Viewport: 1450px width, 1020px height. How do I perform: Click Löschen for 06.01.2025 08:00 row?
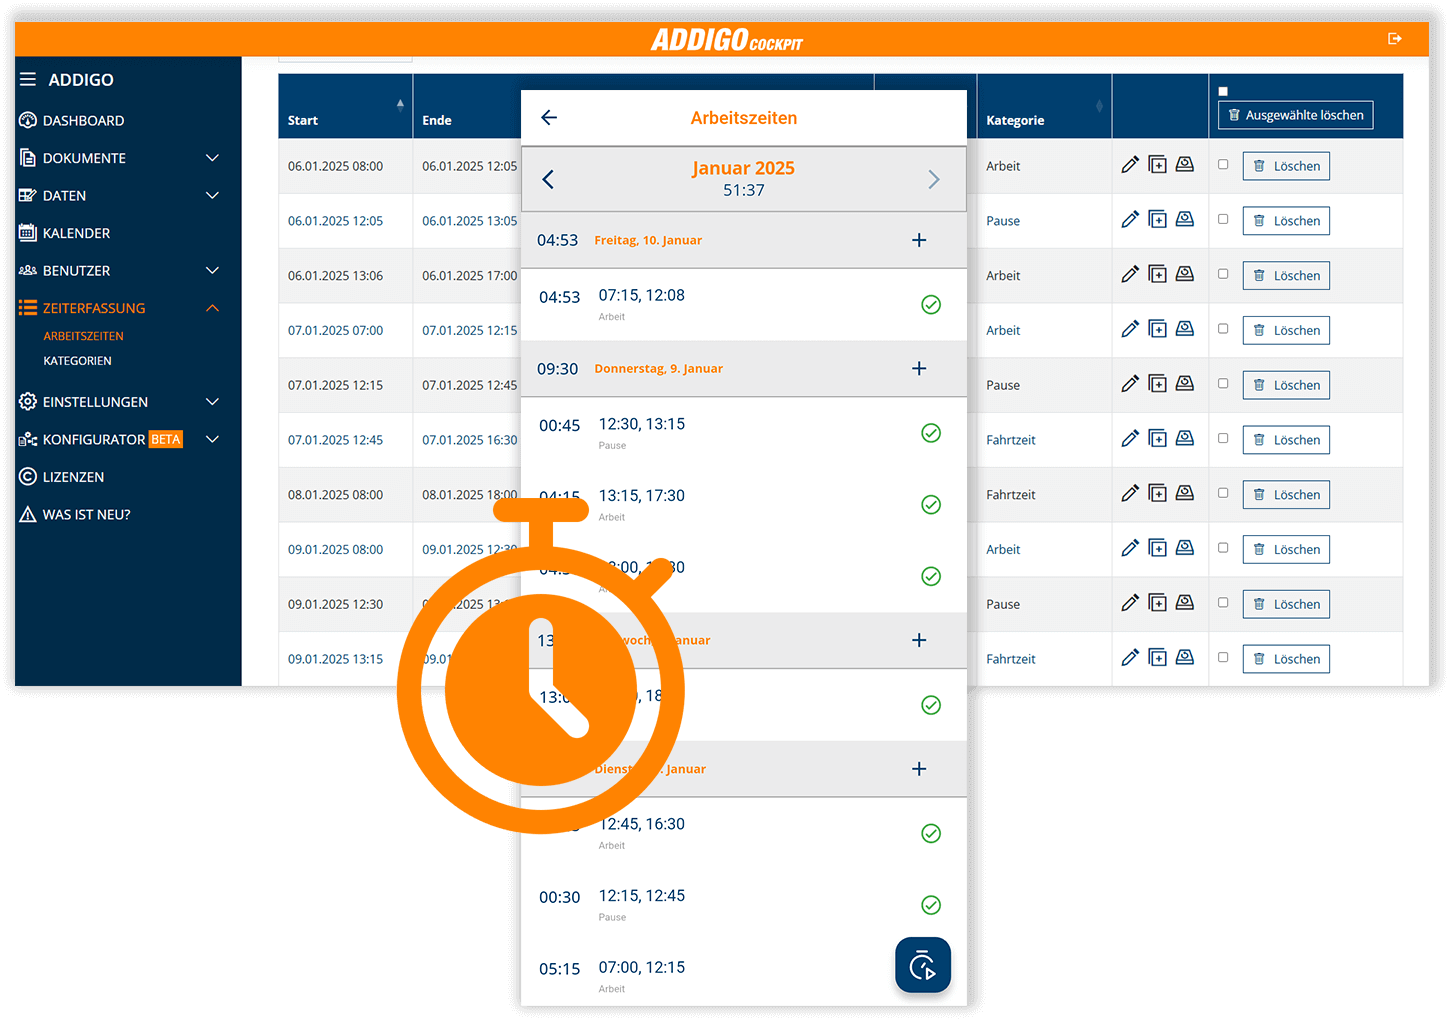(x=1286, y=166)
